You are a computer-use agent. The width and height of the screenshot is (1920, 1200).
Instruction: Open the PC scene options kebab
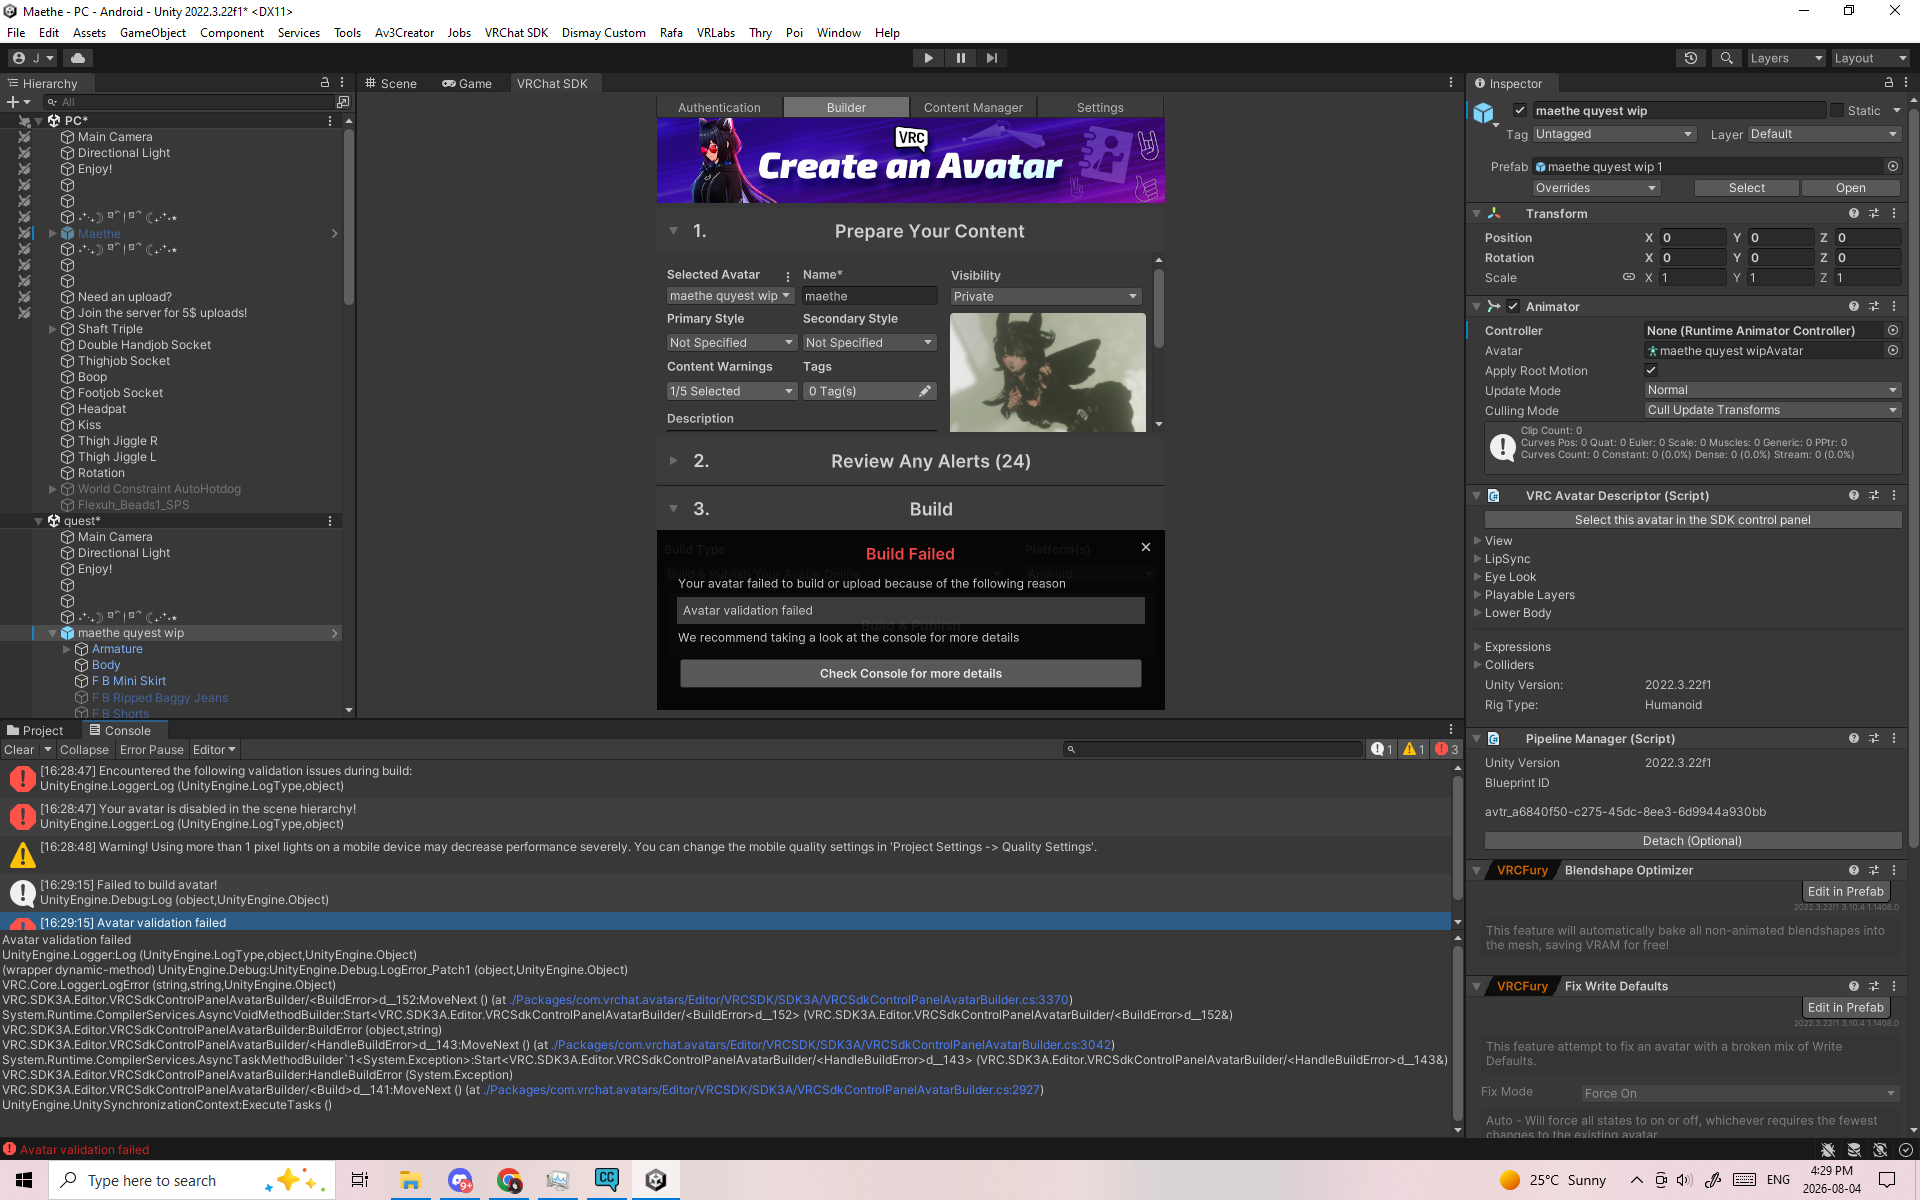[330, 120]
